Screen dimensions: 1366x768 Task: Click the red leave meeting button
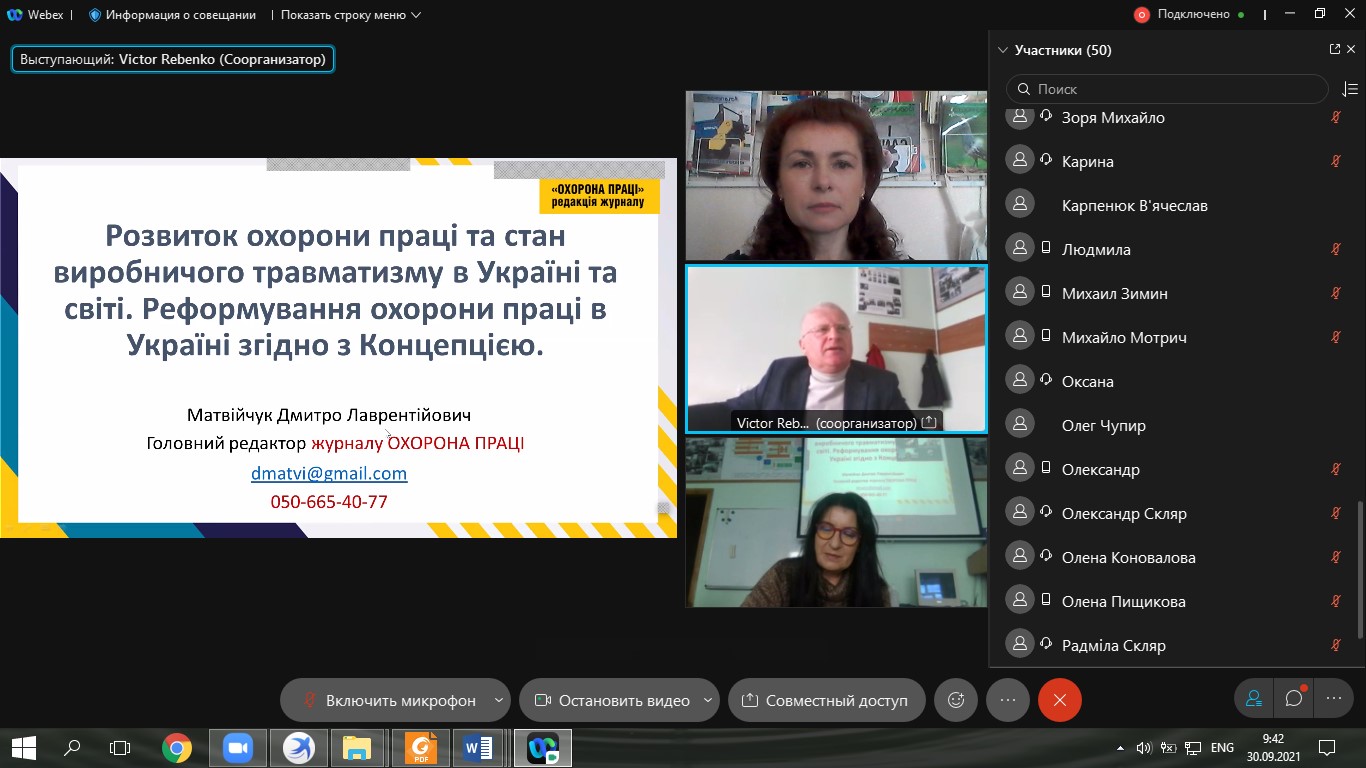[1059, 700]
